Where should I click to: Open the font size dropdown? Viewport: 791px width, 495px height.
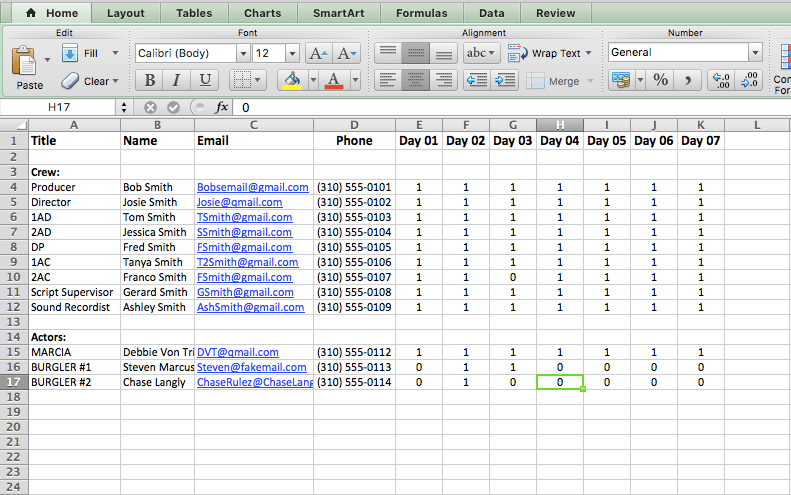(293, 53)
